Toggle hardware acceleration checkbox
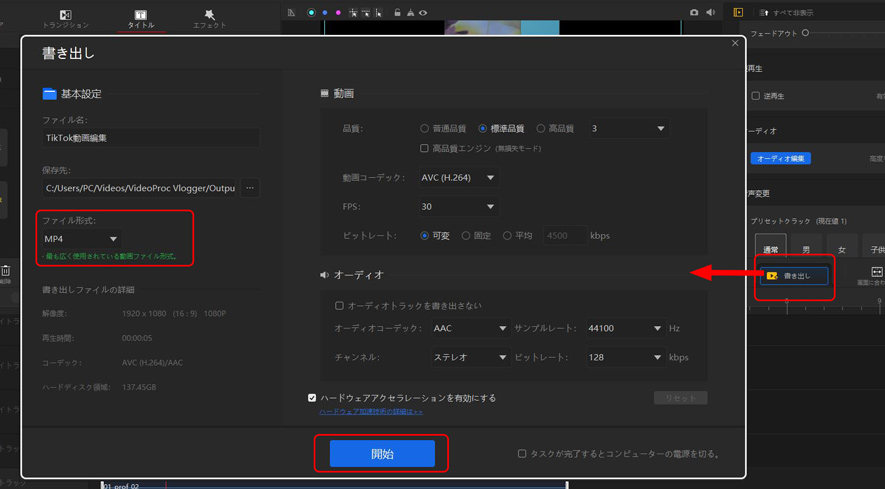This screenshot has height=489, width=885. click(x=312, y=398)
